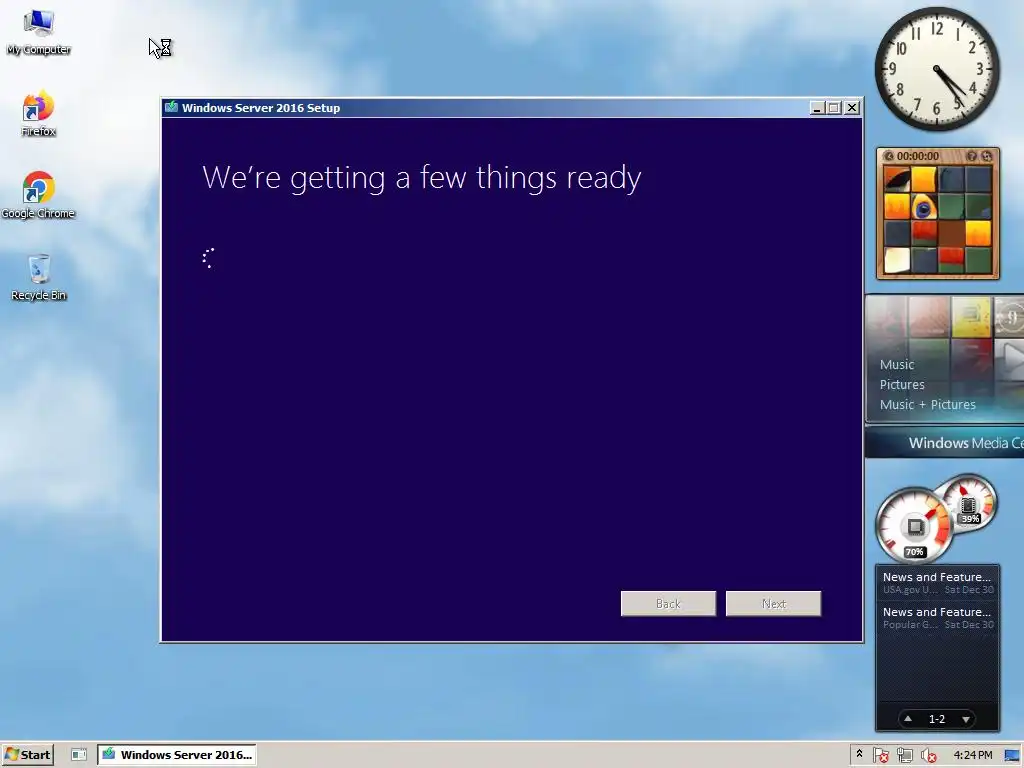Click the Show Desktop quick launch icon
Image resolution: width=1024 pixels, height=768 pixels.
point(79,754)
